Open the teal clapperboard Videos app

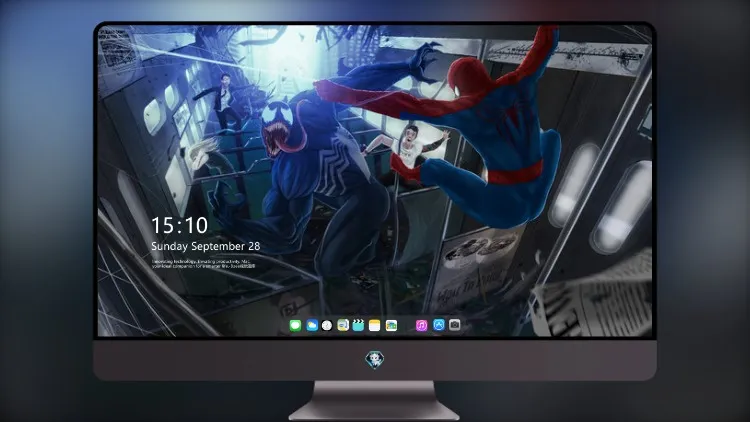pos(358,326)
